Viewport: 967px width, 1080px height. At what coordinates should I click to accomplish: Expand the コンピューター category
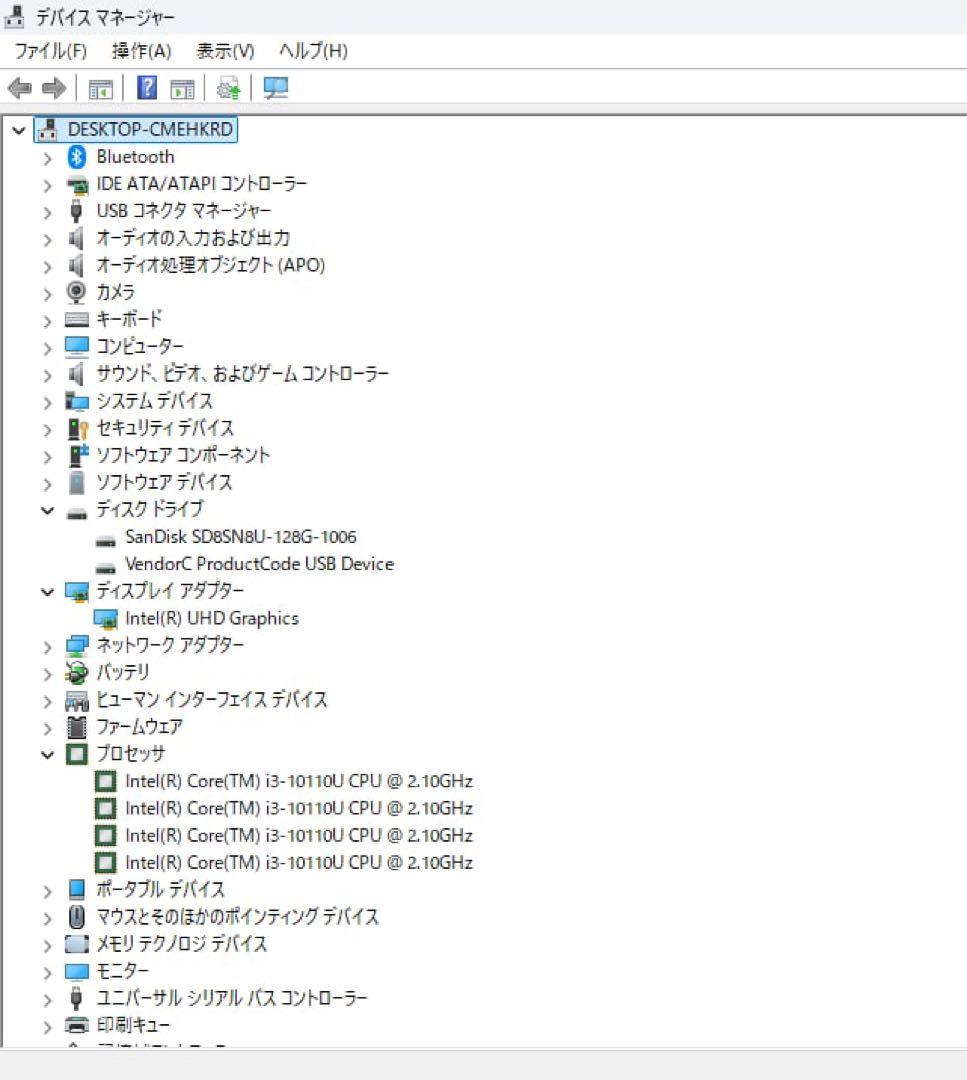[x=47, y=348]
